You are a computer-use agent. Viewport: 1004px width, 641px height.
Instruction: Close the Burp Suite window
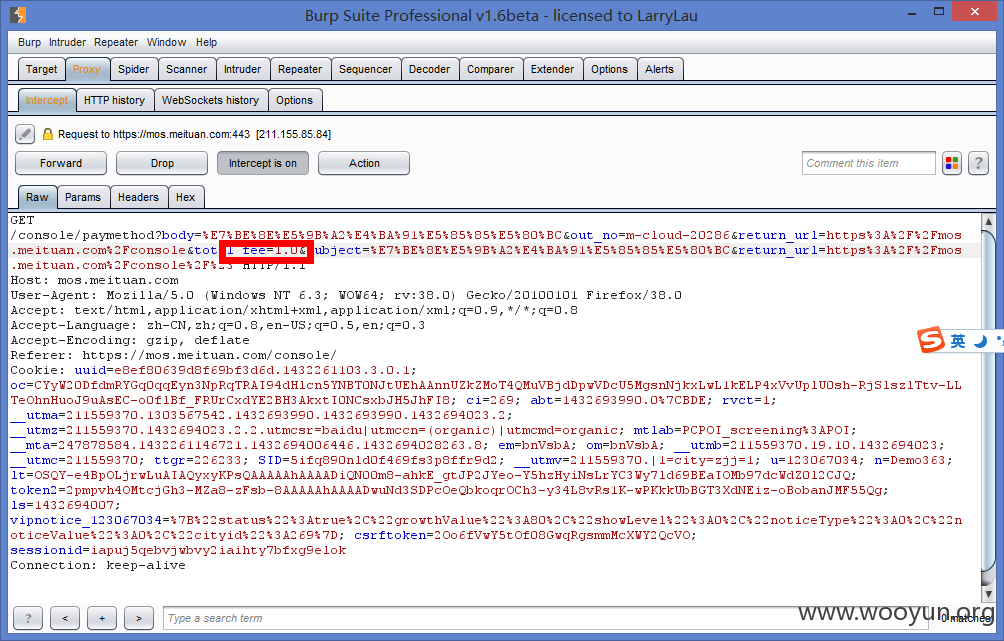[x=975, y=12]
